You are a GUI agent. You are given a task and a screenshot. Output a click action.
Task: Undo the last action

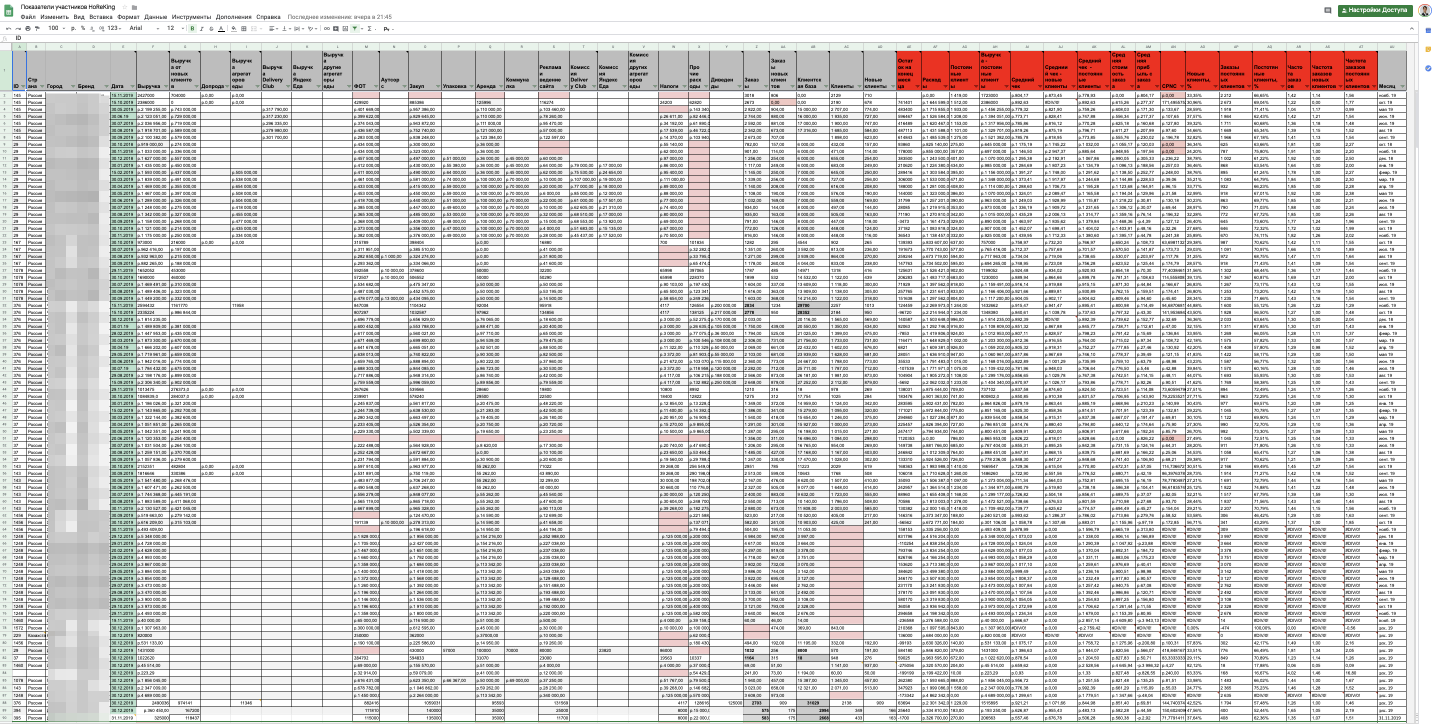8,28
